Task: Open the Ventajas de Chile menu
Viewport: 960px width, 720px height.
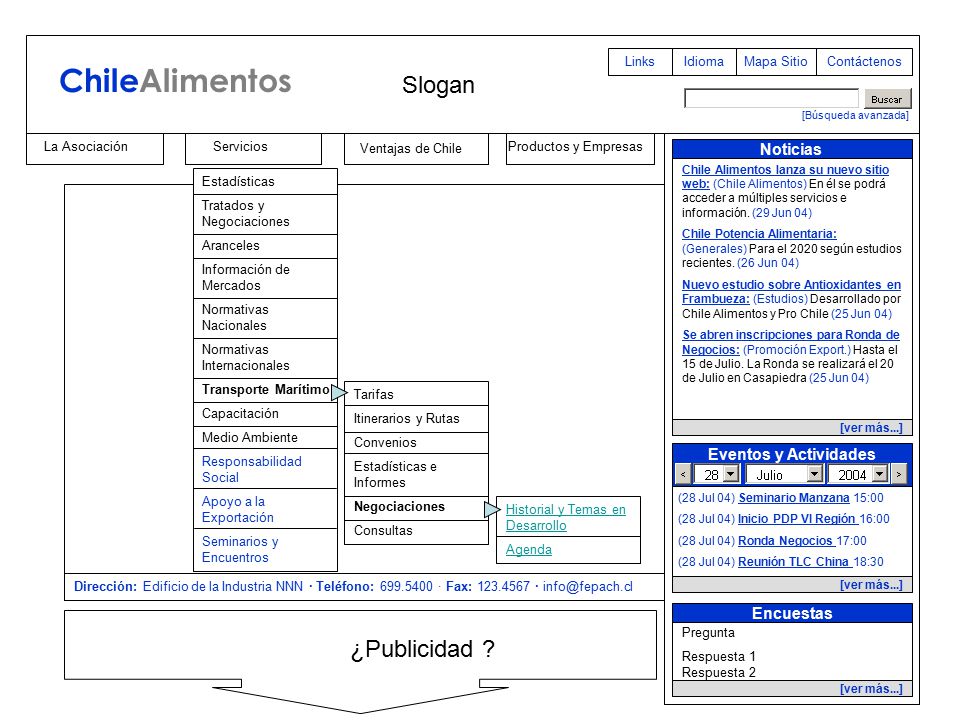Action: (416, 149)
